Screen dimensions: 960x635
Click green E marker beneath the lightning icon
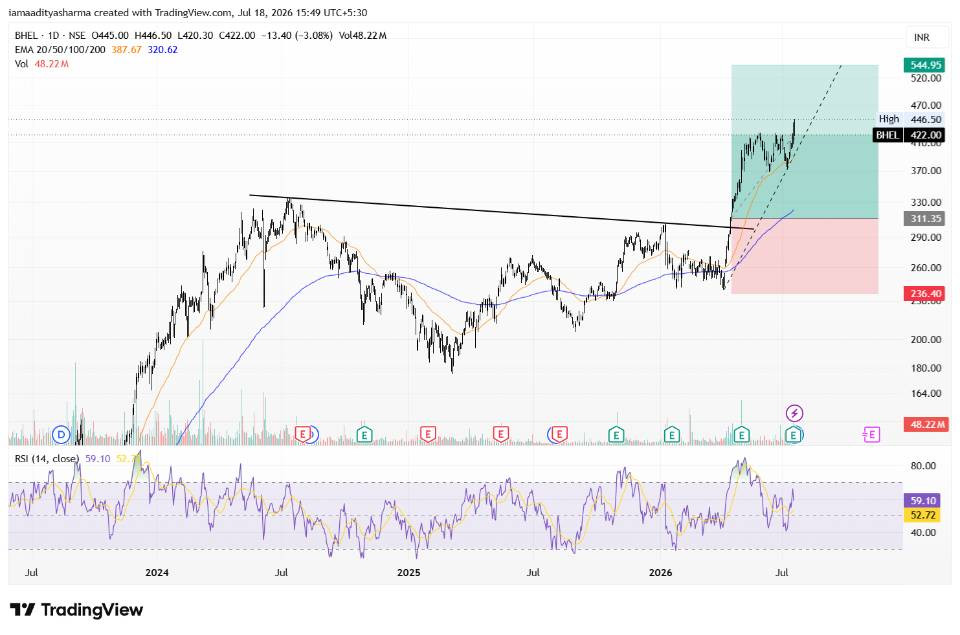793,435
